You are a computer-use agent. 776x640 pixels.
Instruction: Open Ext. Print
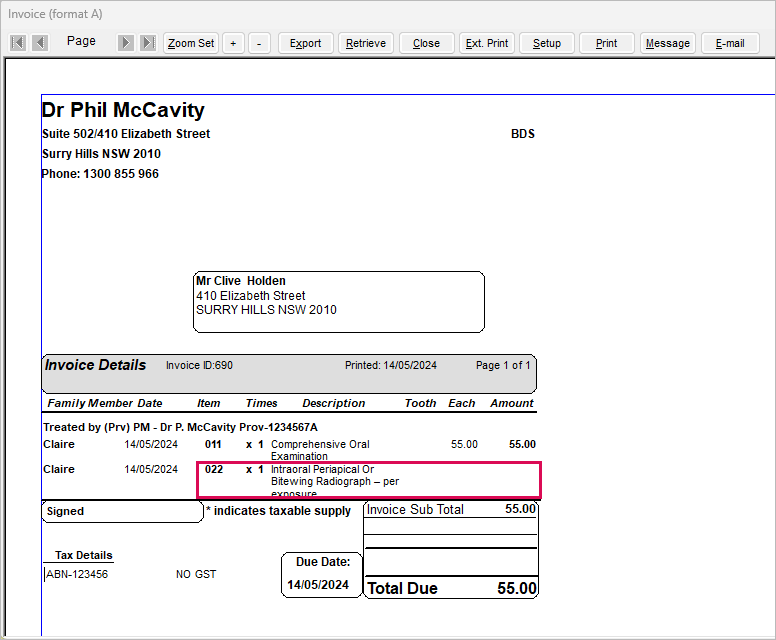click(487, 43)
